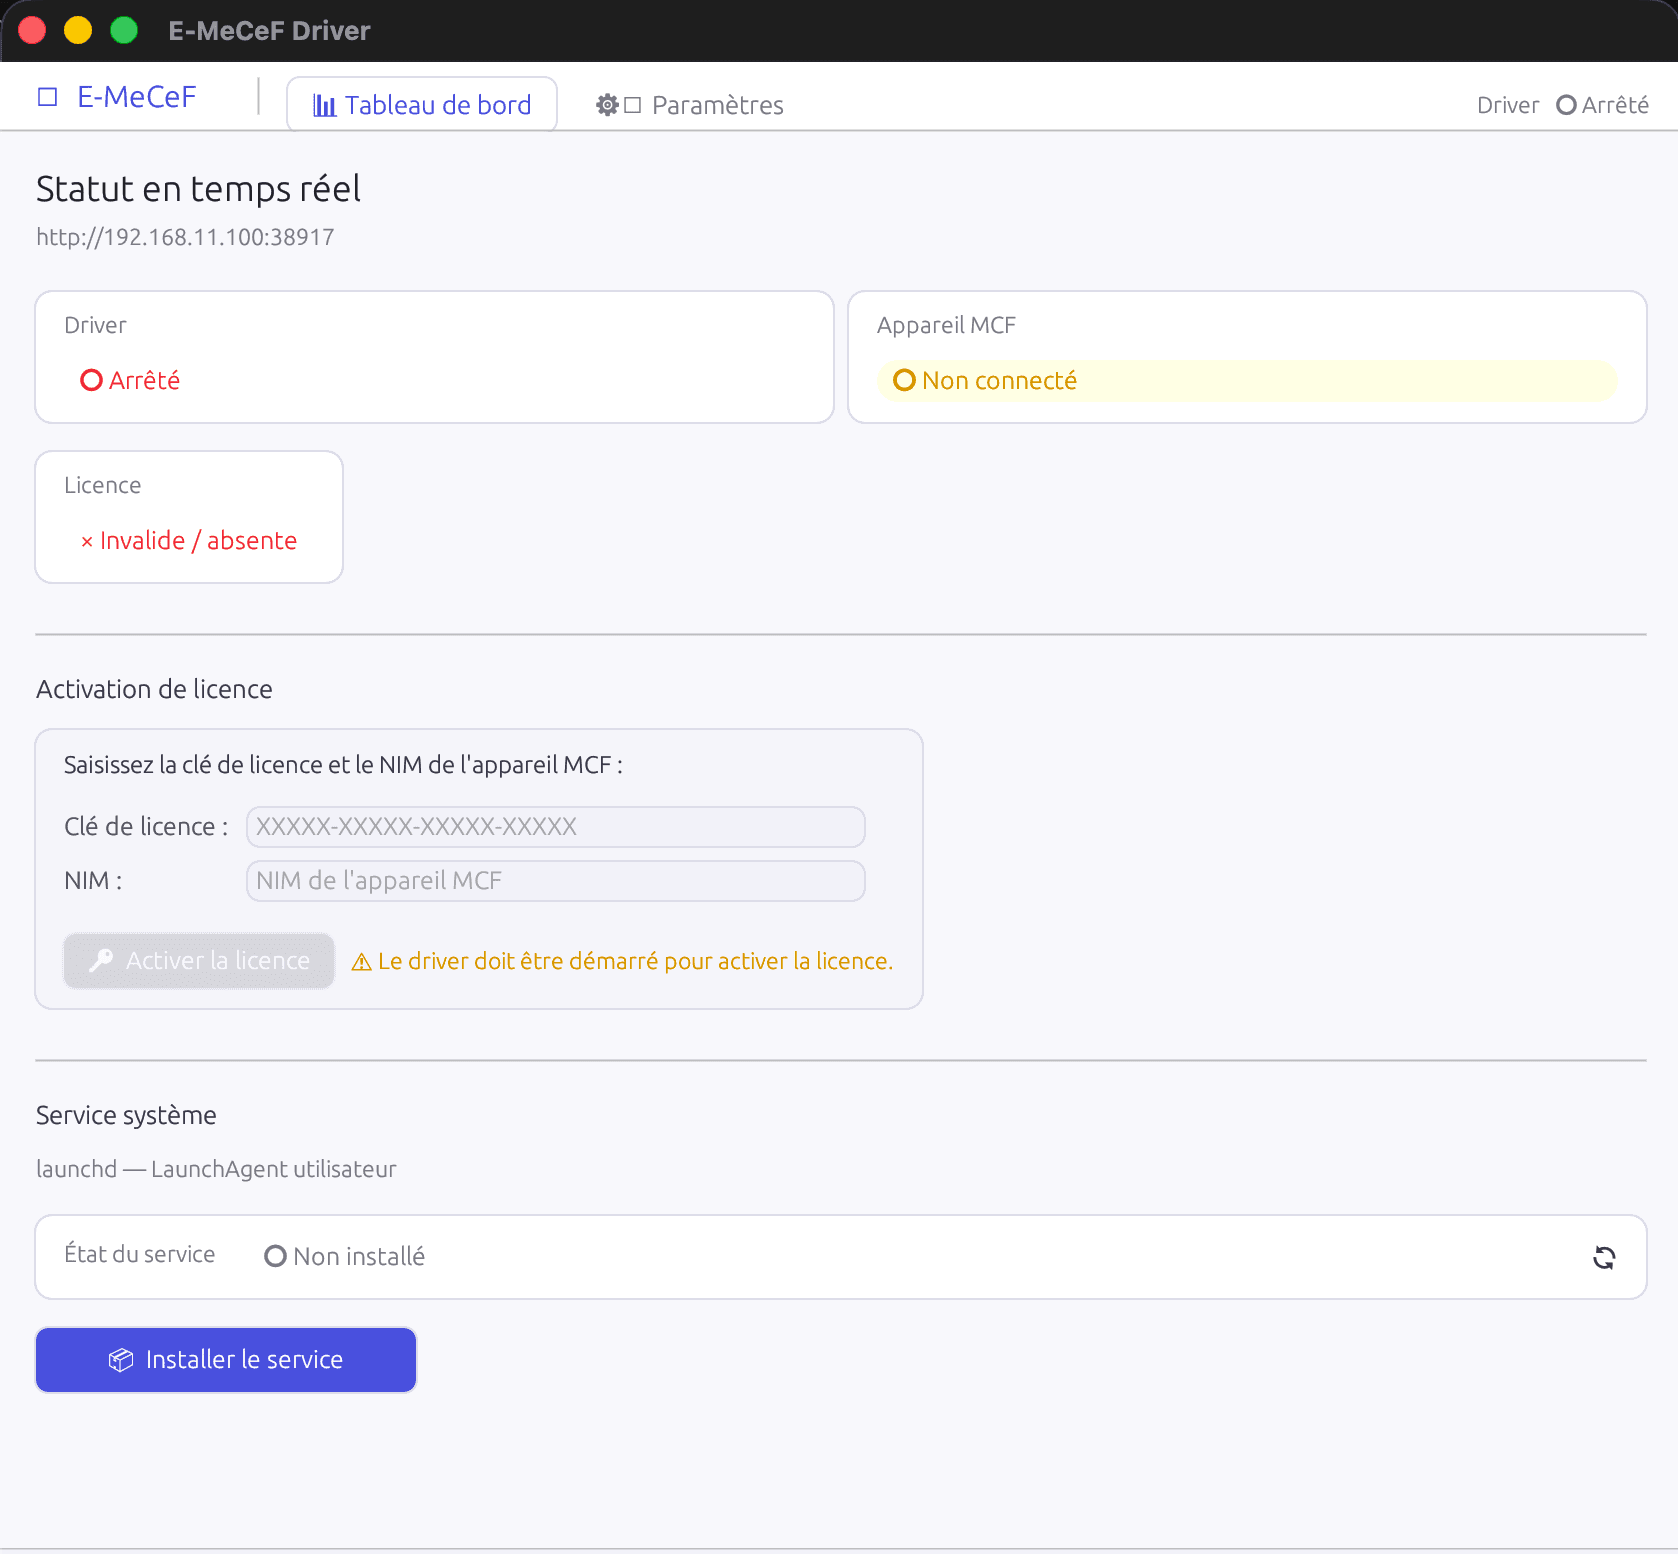
Task: Click the Non connecté status text
Action: click(999, 381)
